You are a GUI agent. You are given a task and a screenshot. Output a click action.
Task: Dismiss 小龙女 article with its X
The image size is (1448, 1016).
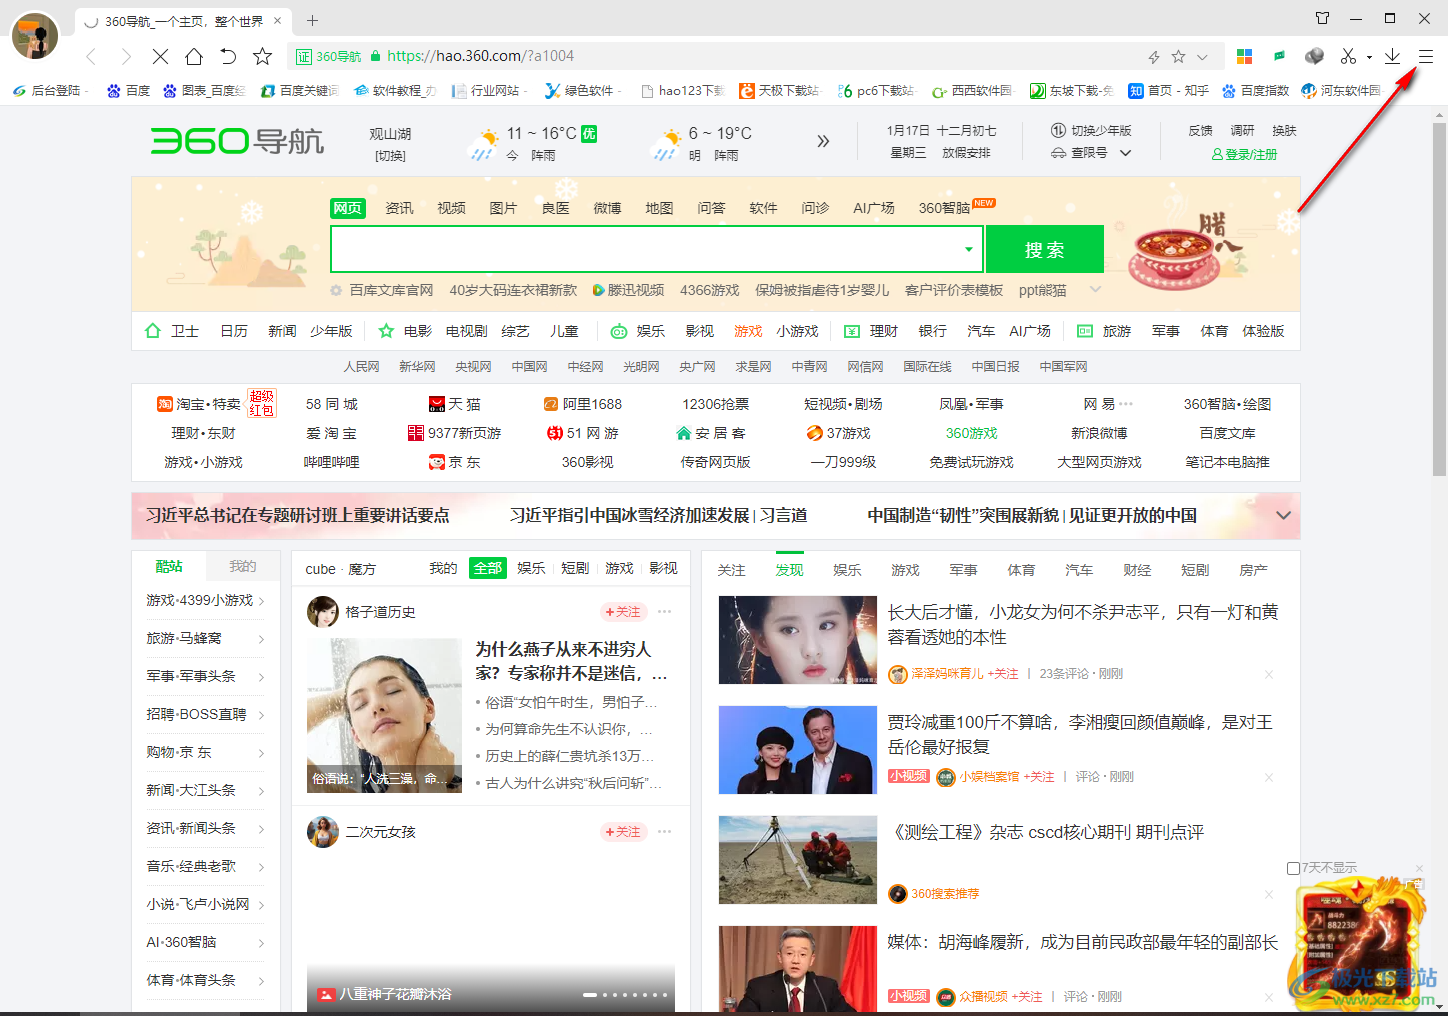click(x=1269, y=674)
